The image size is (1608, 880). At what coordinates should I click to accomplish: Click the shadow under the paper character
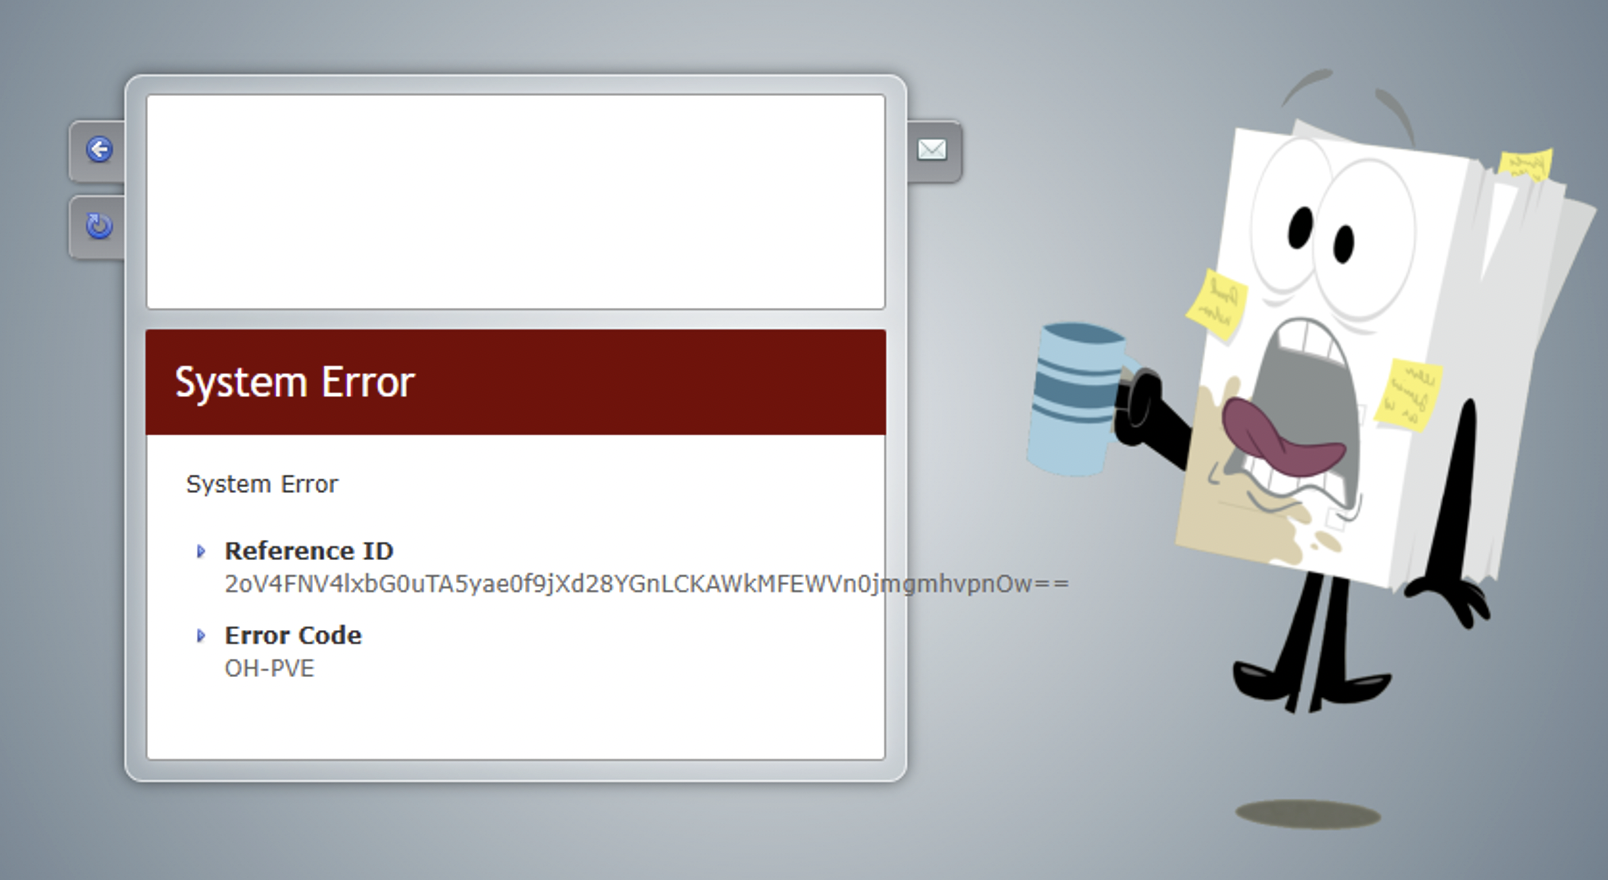click(x=1308, y=814)
